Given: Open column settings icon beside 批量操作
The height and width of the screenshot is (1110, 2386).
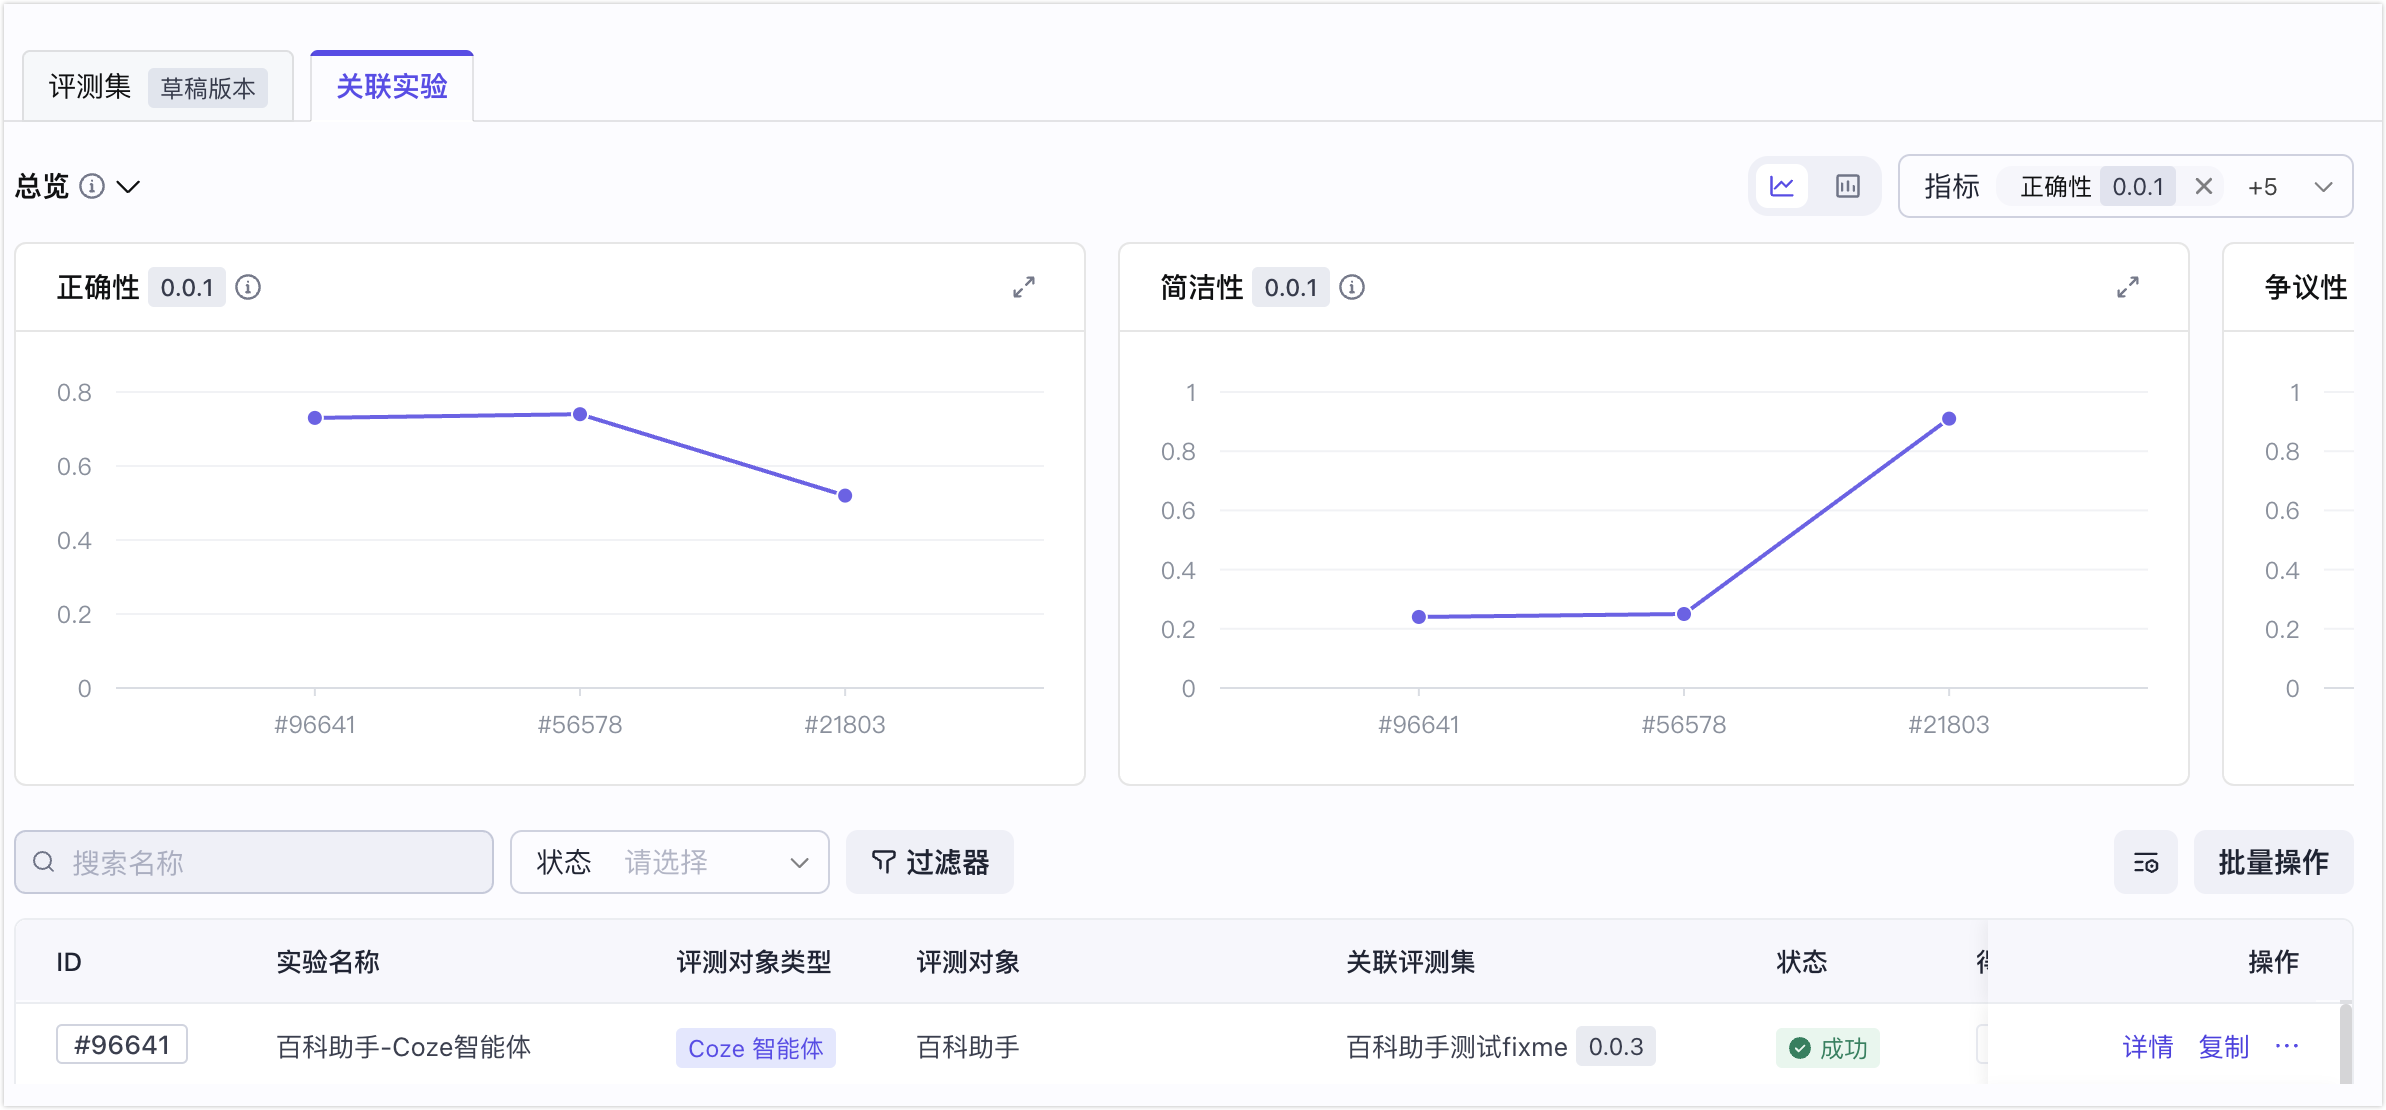Looking at the screenshot, I should [x=2146, y=863].
